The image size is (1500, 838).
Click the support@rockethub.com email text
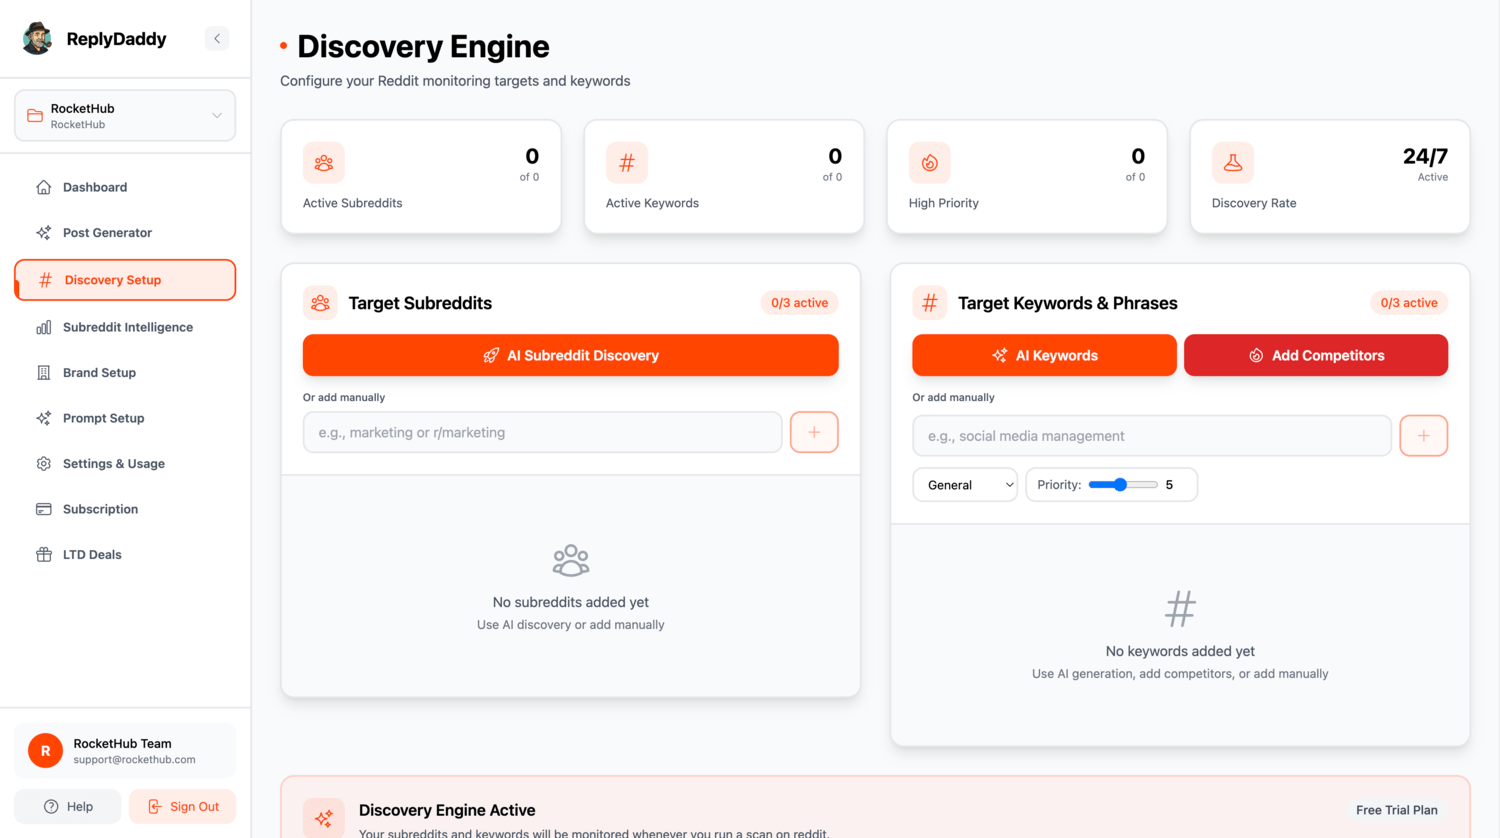click(134, 760)
